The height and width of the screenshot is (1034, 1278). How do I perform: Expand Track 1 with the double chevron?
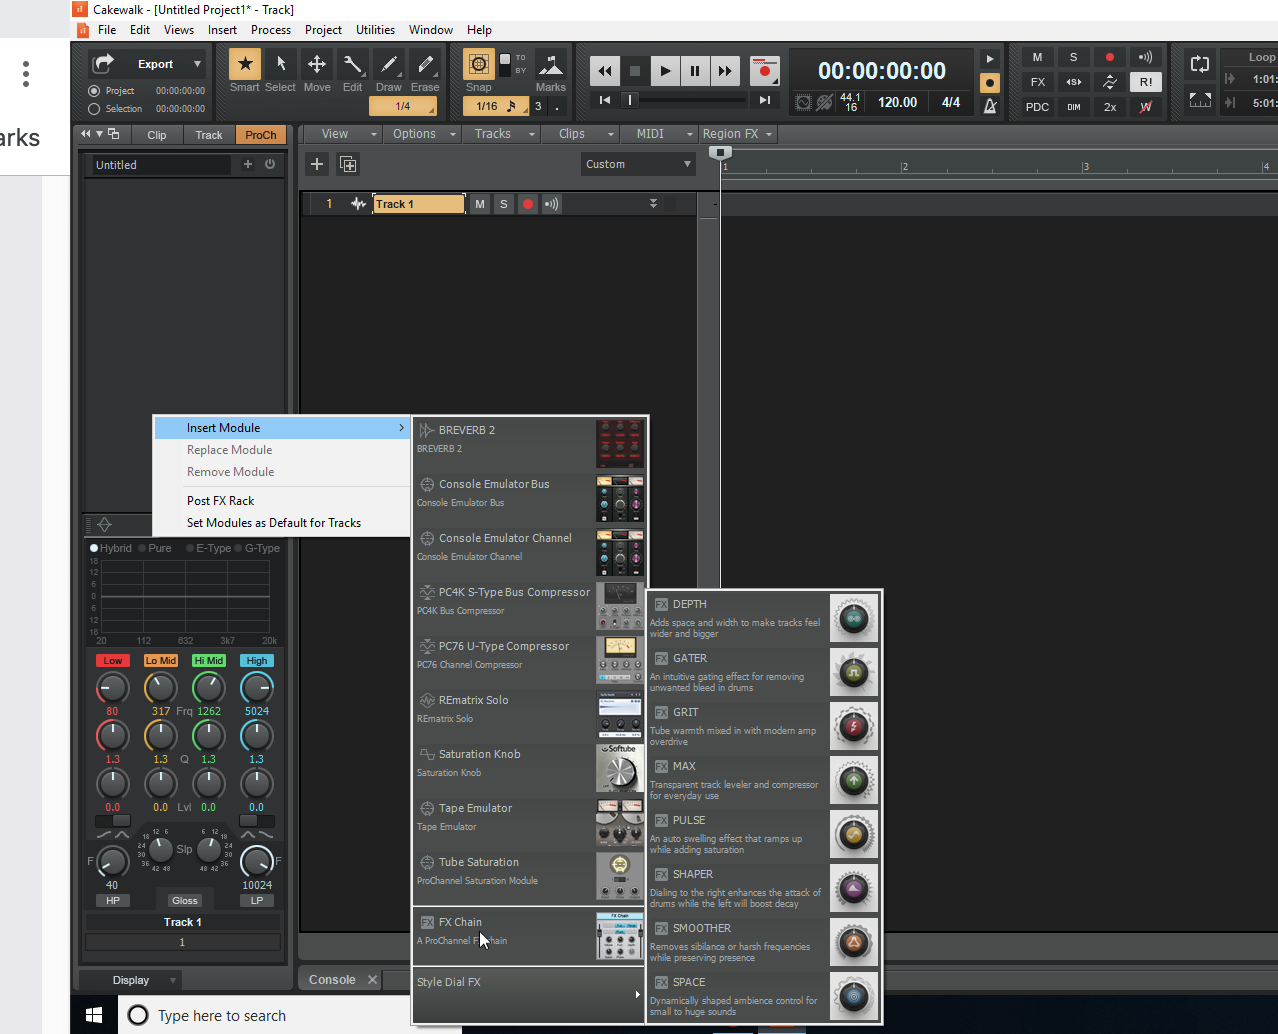[653, 203]
